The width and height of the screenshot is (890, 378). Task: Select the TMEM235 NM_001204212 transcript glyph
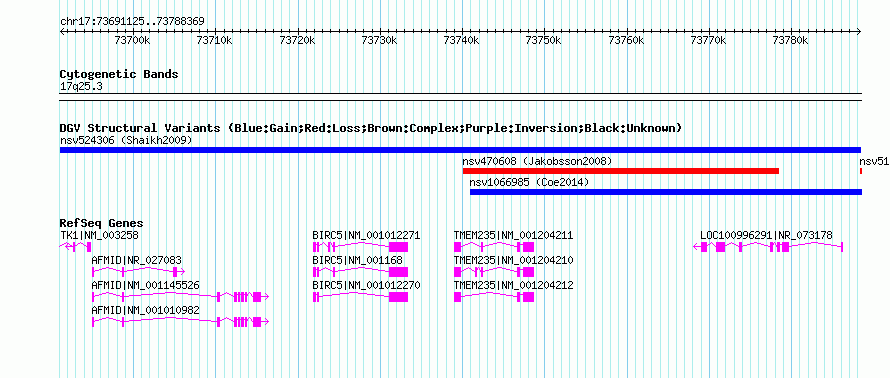click(x=494, y=296)
